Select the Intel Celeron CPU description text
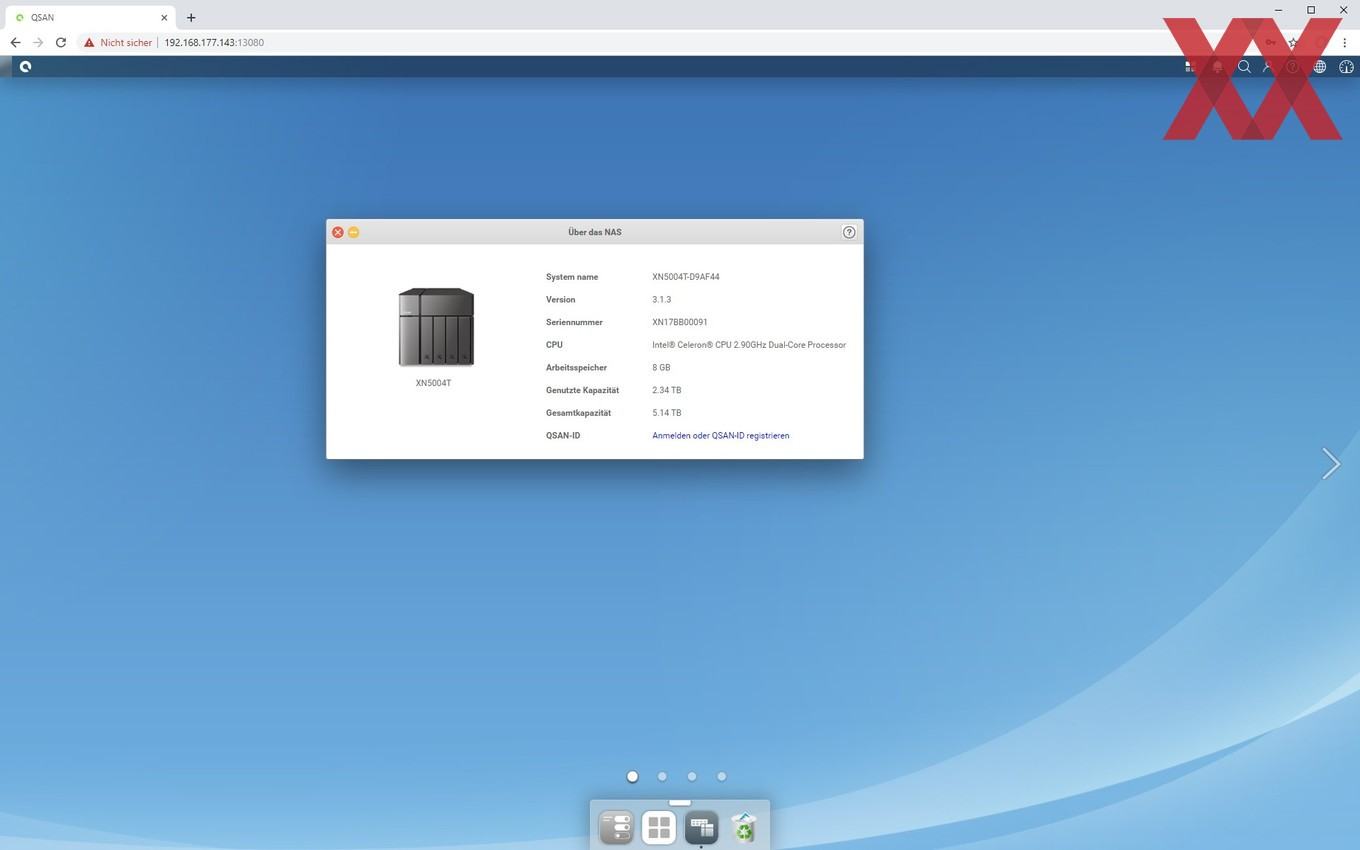Image resolution: width=1360 pixels, height=850 pixels. 749,345
